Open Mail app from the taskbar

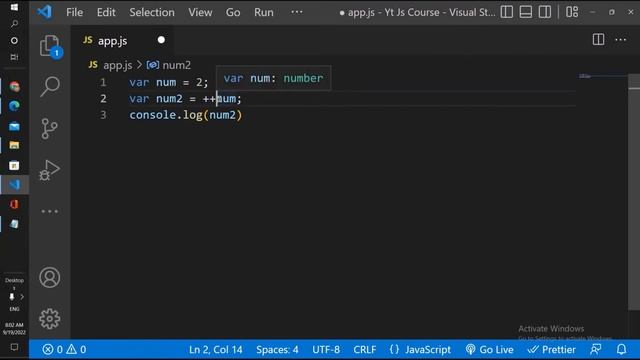(x=14, y=126)
